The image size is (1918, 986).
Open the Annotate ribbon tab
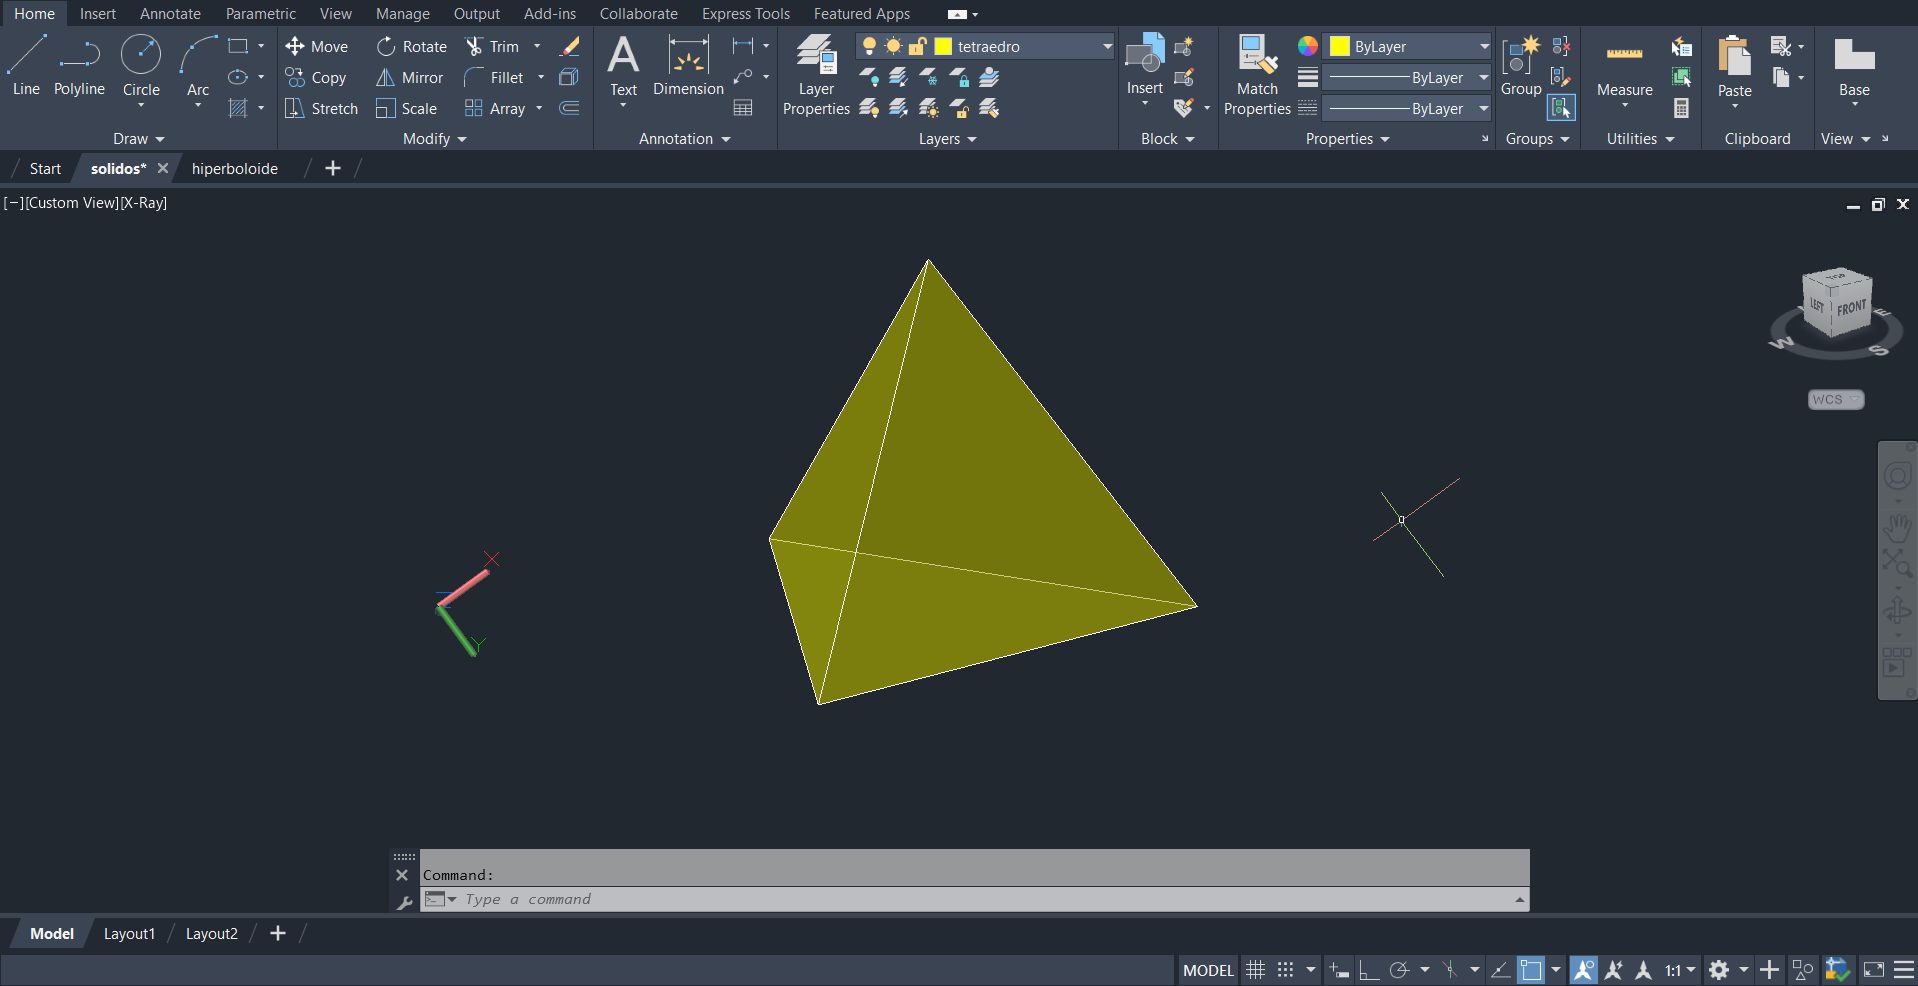(x=170, y=14)
